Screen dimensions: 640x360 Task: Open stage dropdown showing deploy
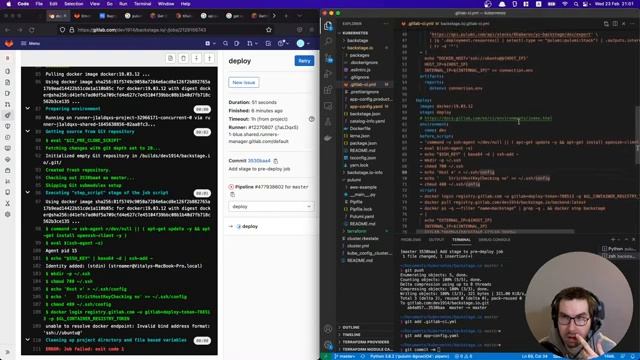pos(271,207)
